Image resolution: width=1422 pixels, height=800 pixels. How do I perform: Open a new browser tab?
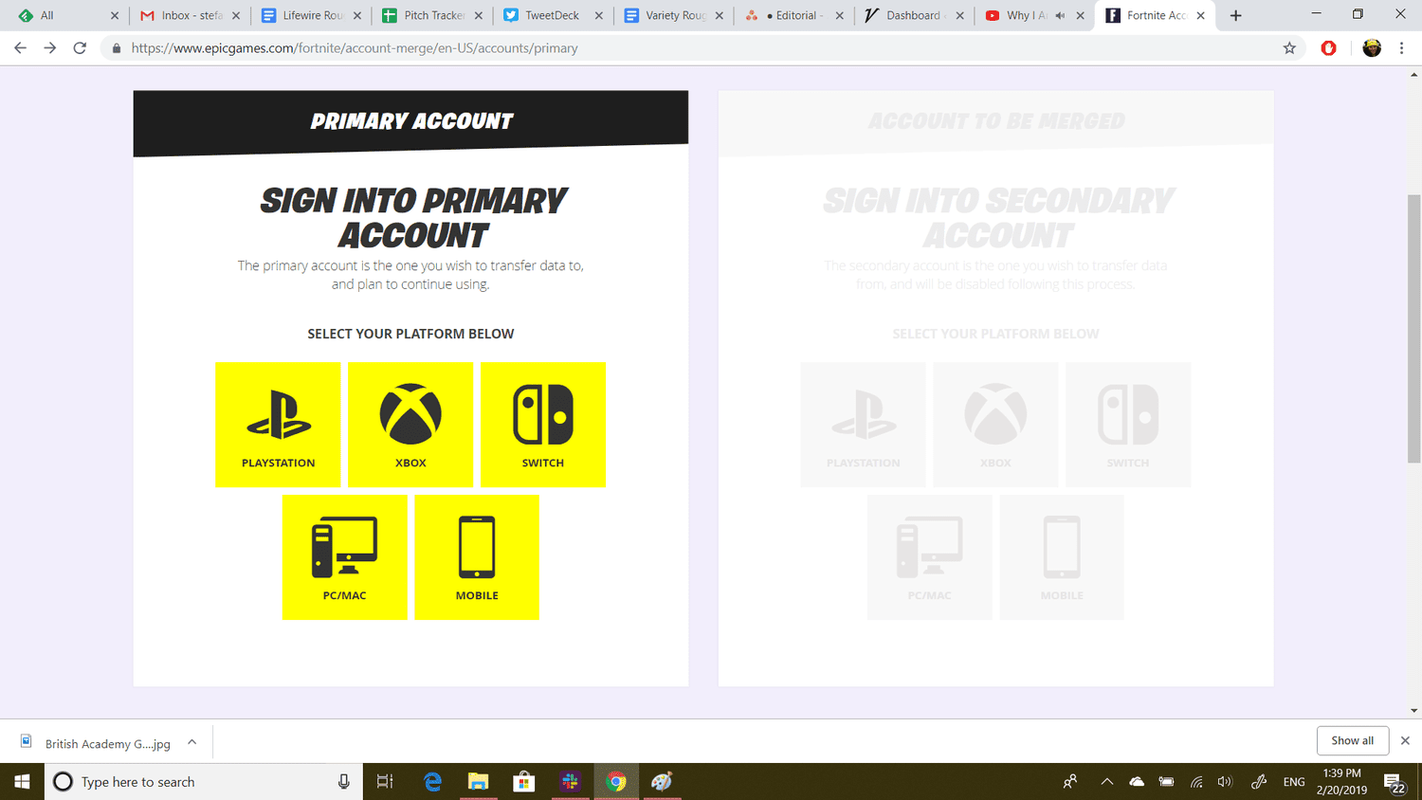(x=1236, y=16)
